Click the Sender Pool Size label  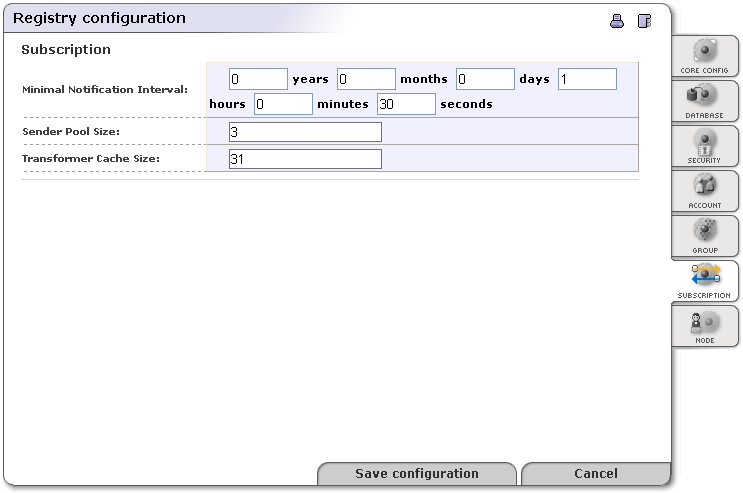pos(71,131)
